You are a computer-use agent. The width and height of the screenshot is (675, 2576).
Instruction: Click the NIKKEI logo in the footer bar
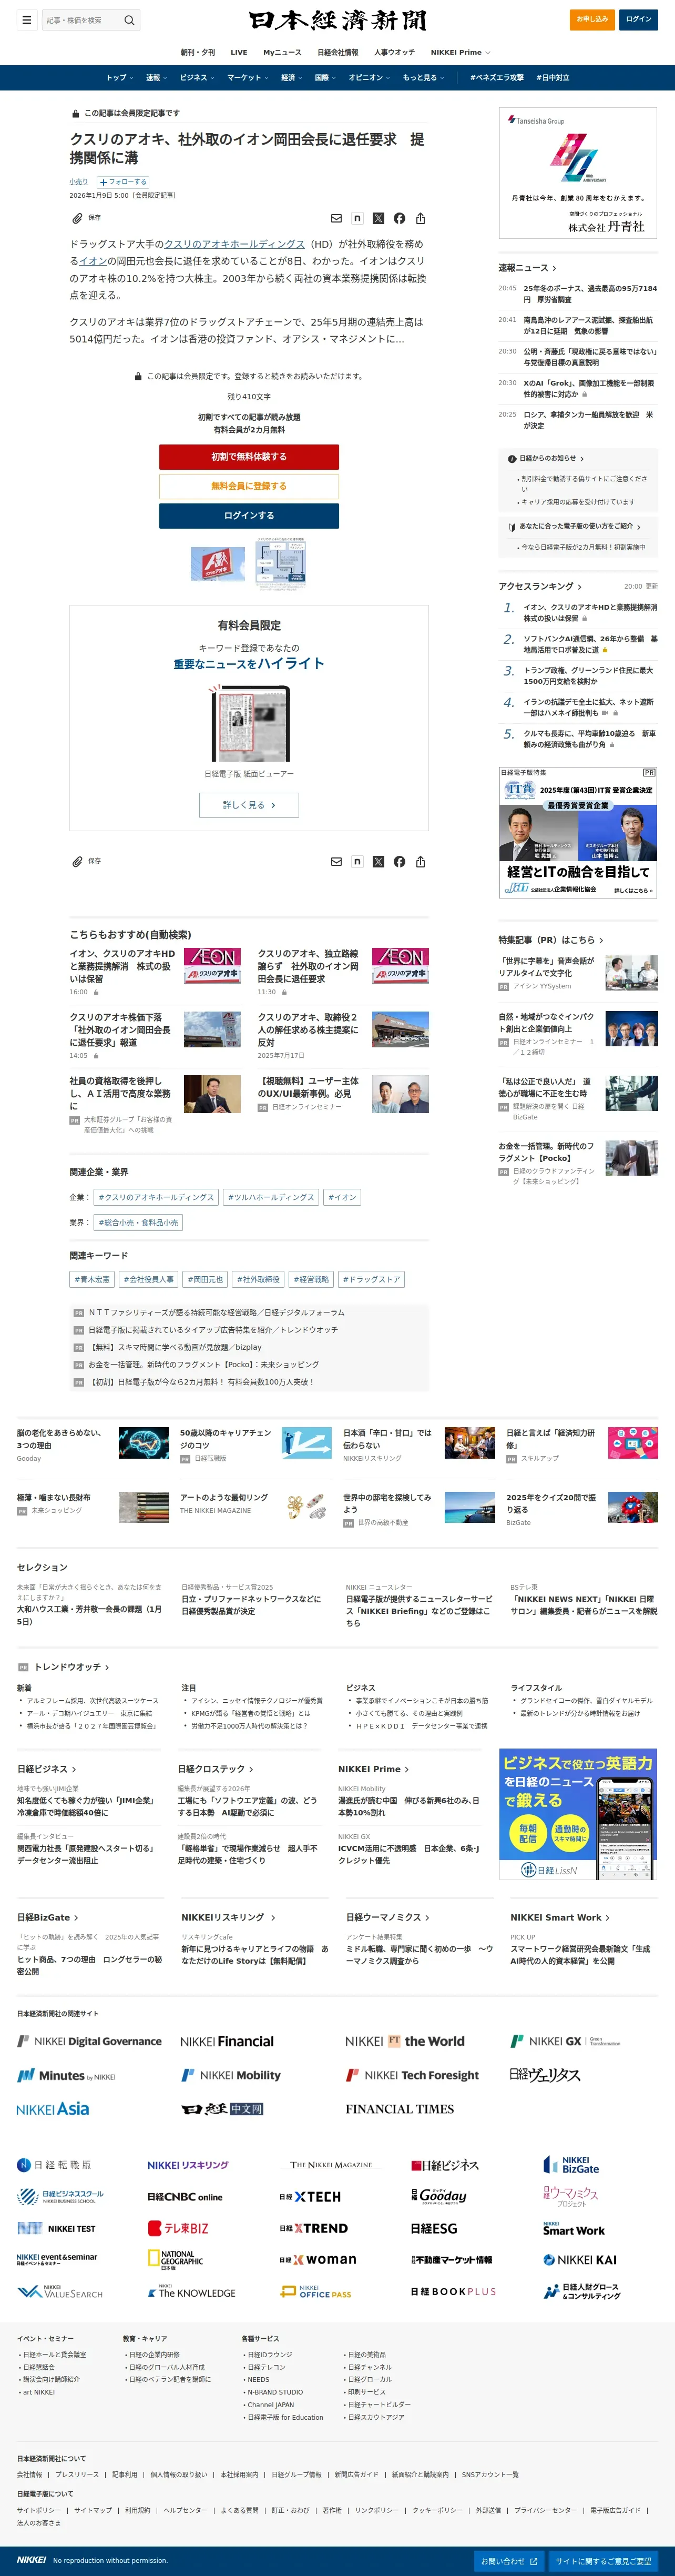click(x=31, y=2560)
